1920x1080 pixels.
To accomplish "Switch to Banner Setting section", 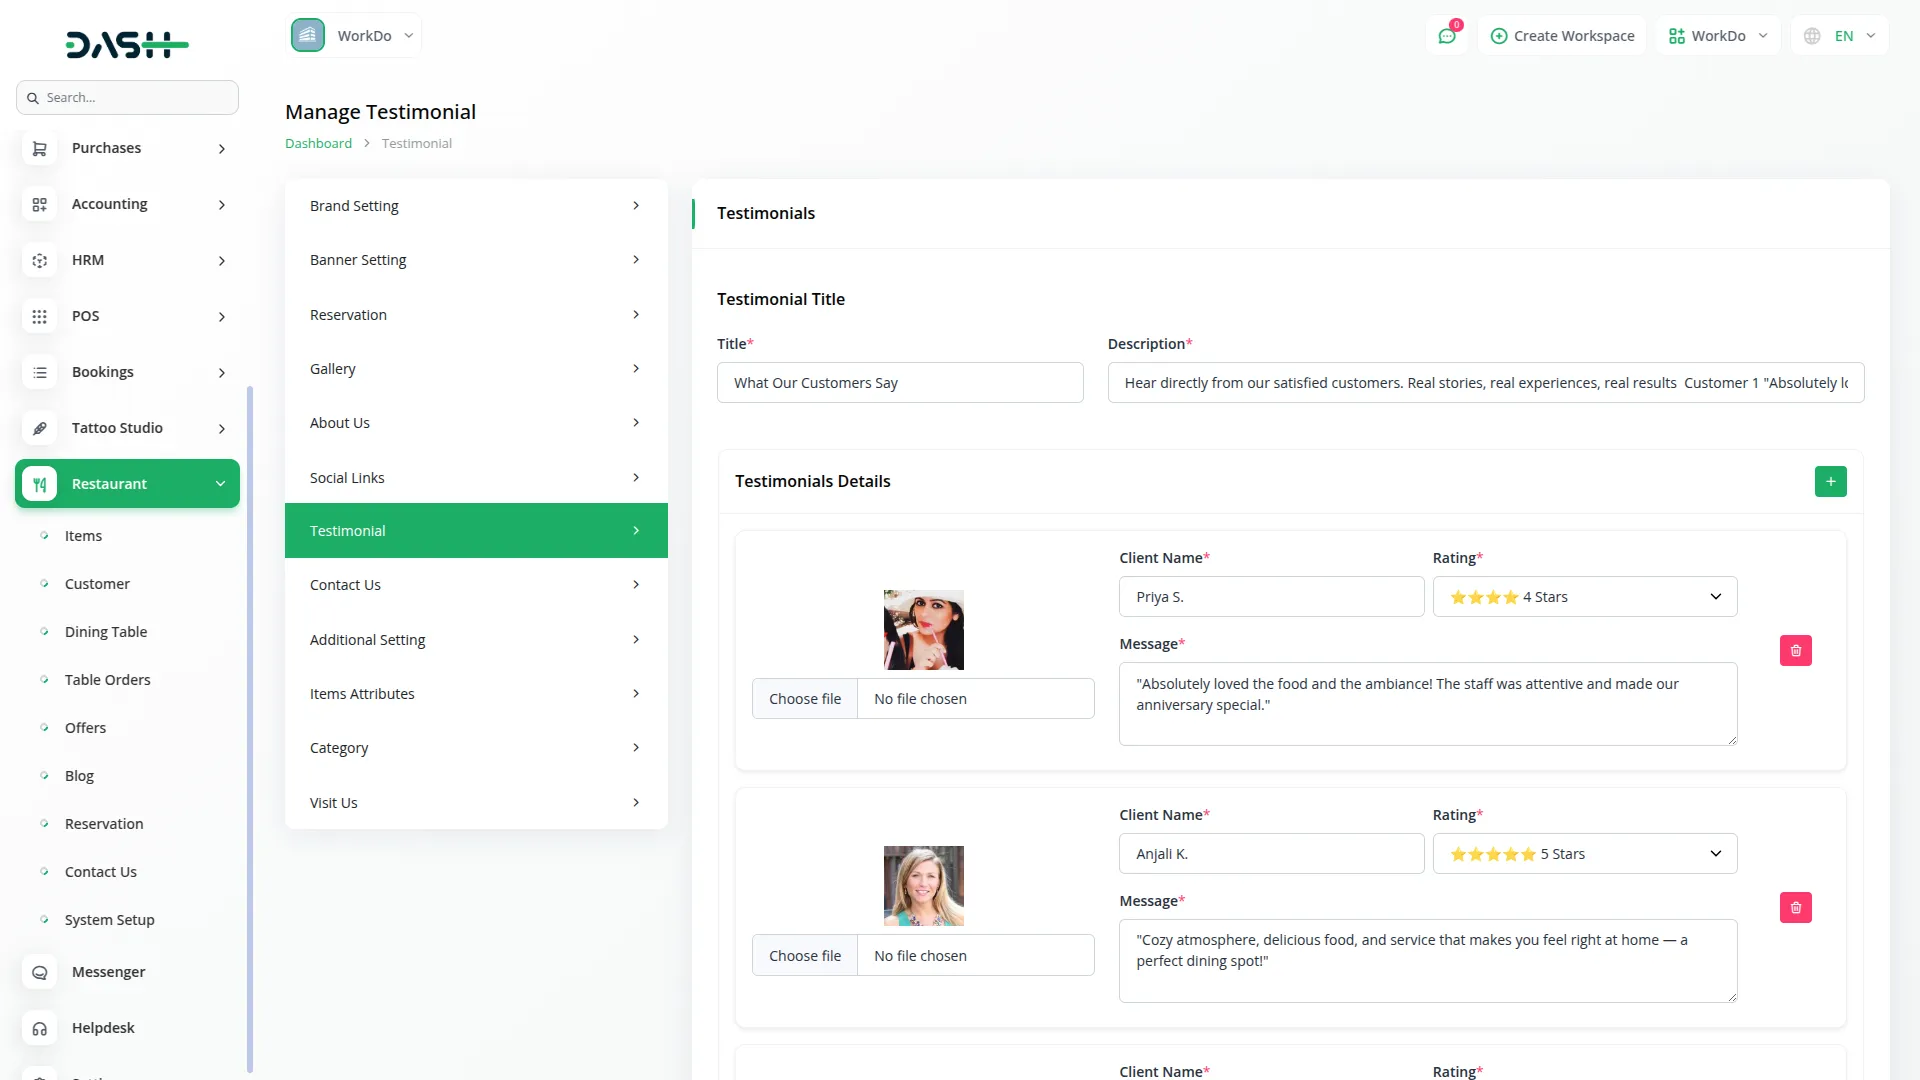I will pos(476,259).
